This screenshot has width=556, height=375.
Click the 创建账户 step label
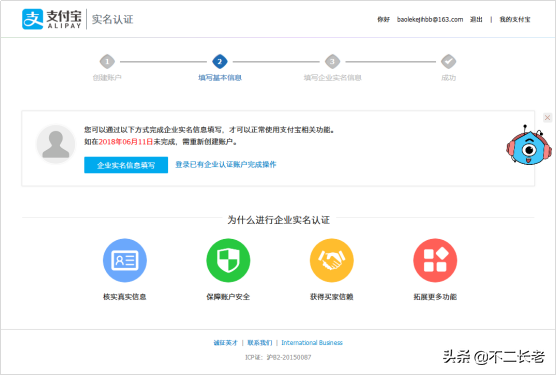point(107,78)
